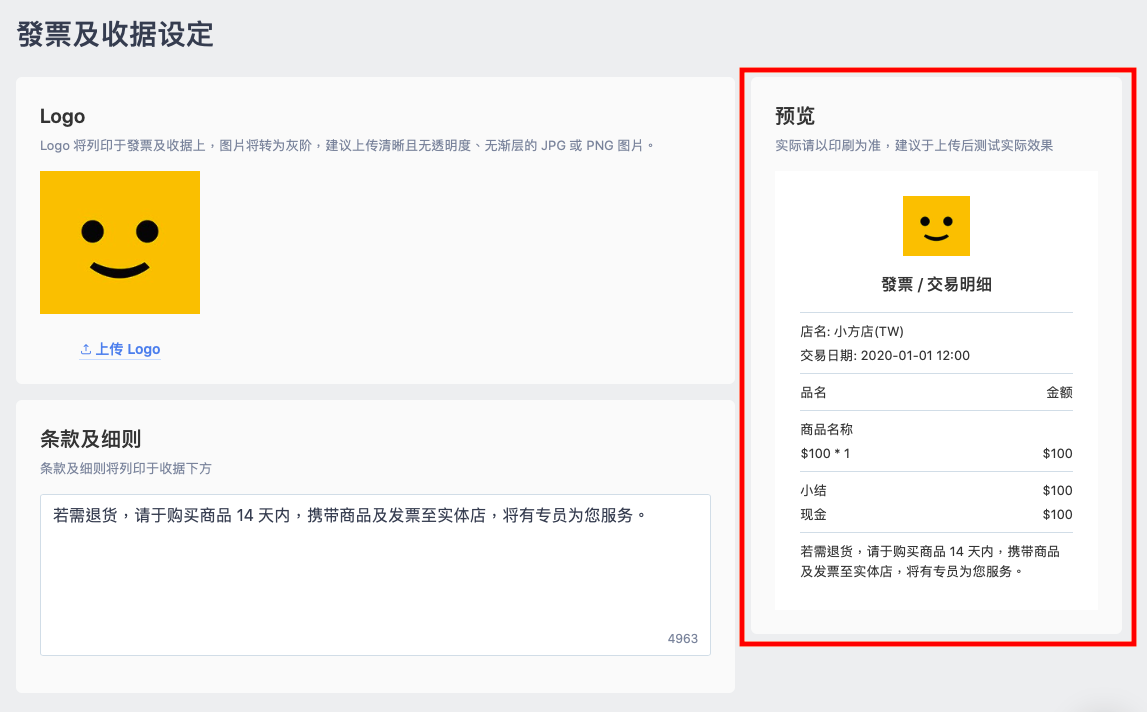The height and width of the screenshot is (712, 1147).
Task: Click the 上传 Logo link
Action: [x=120, y=349]
